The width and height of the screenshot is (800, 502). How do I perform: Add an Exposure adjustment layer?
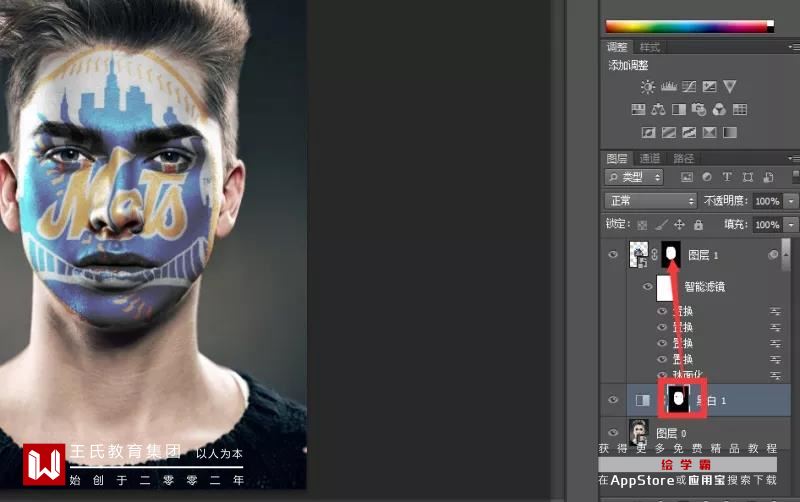pos(709,87)
